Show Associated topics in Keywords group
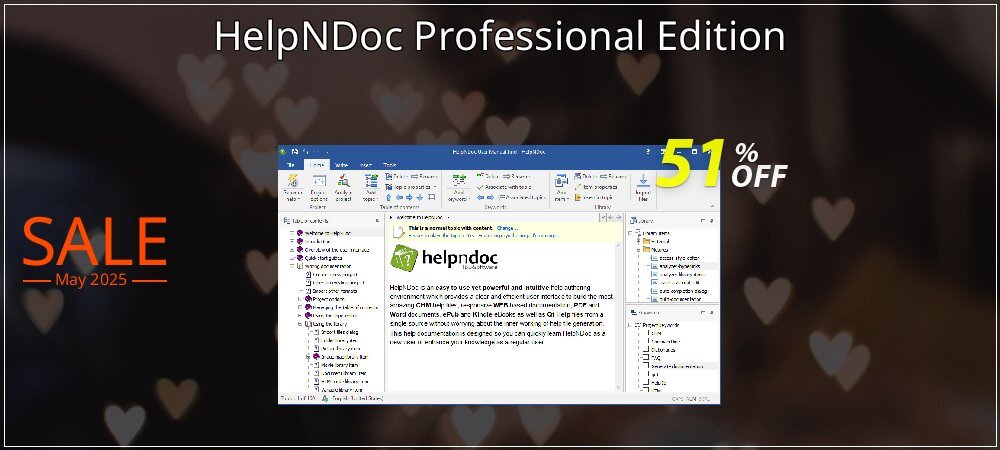 pos(522,197)
